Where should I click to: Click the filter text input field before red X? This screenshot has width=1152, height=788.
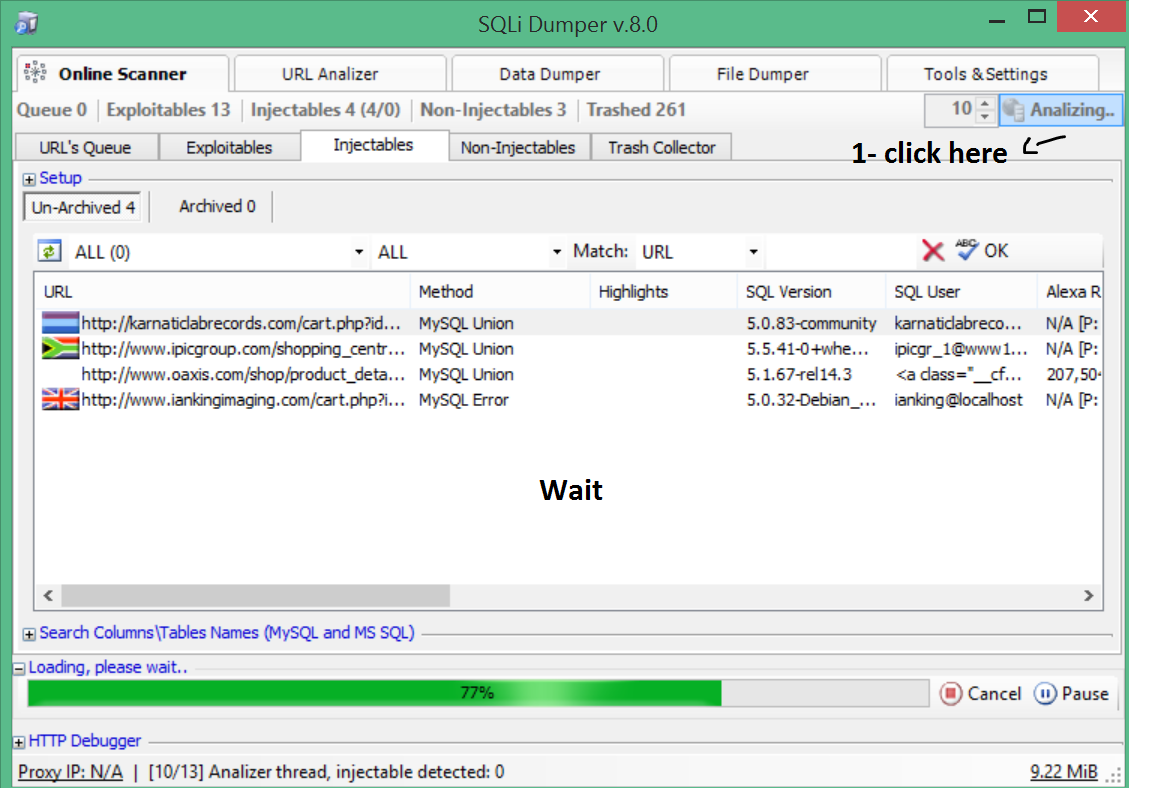[x=840, y=251]
